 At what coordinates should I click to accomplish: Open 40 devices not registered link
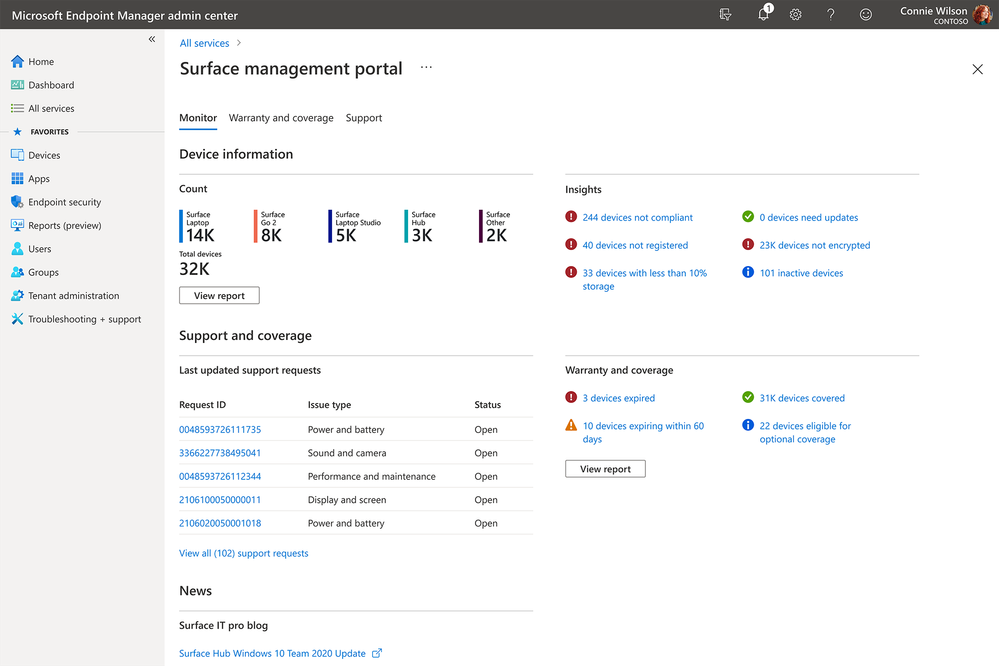(x=635, y=245)
